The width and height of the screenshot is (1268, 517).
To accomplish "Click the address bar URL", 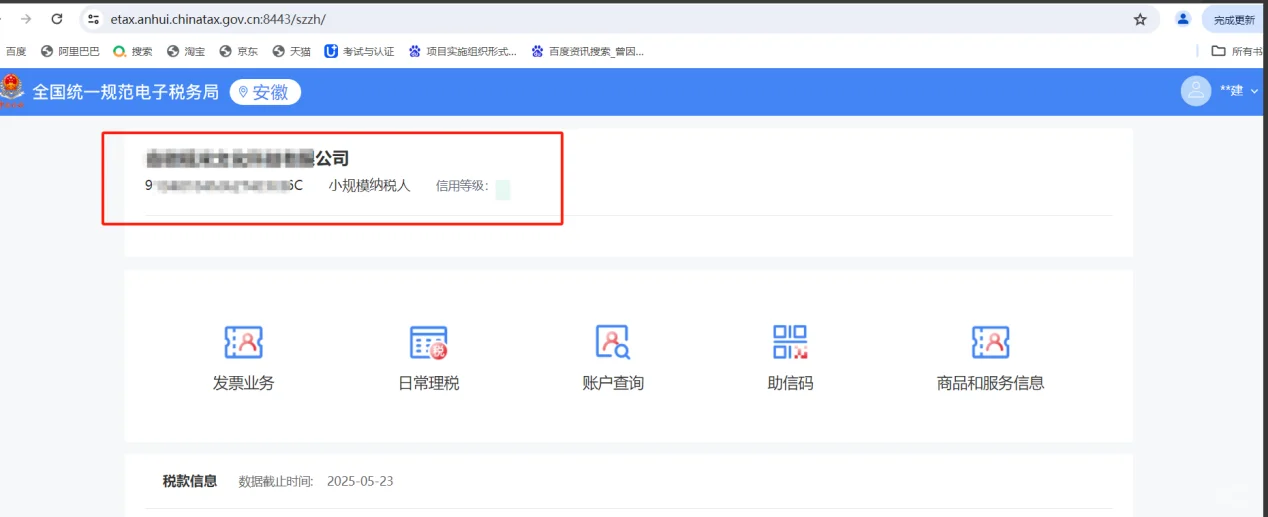I will (218, 19).
